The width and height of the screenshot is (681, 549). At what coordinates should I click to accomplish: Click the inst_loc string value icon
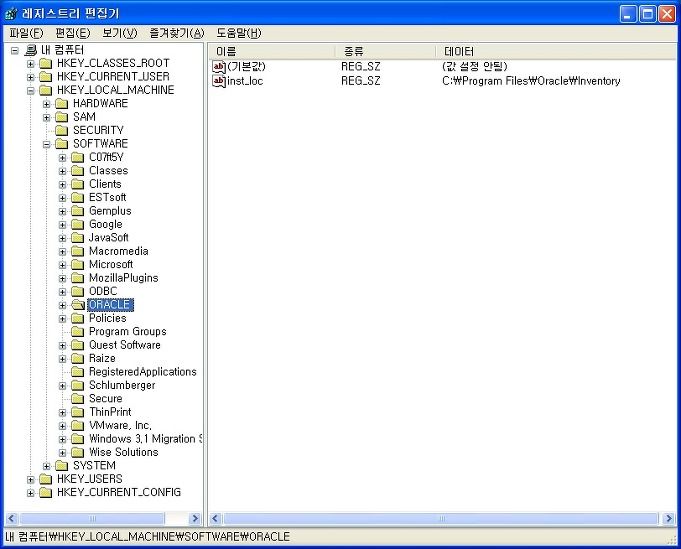coord(219,81)
